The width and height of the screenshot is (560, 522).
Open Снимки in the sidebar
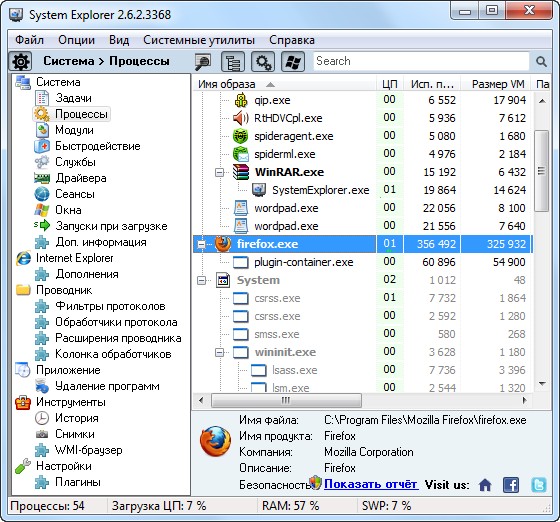click(75, 434)
